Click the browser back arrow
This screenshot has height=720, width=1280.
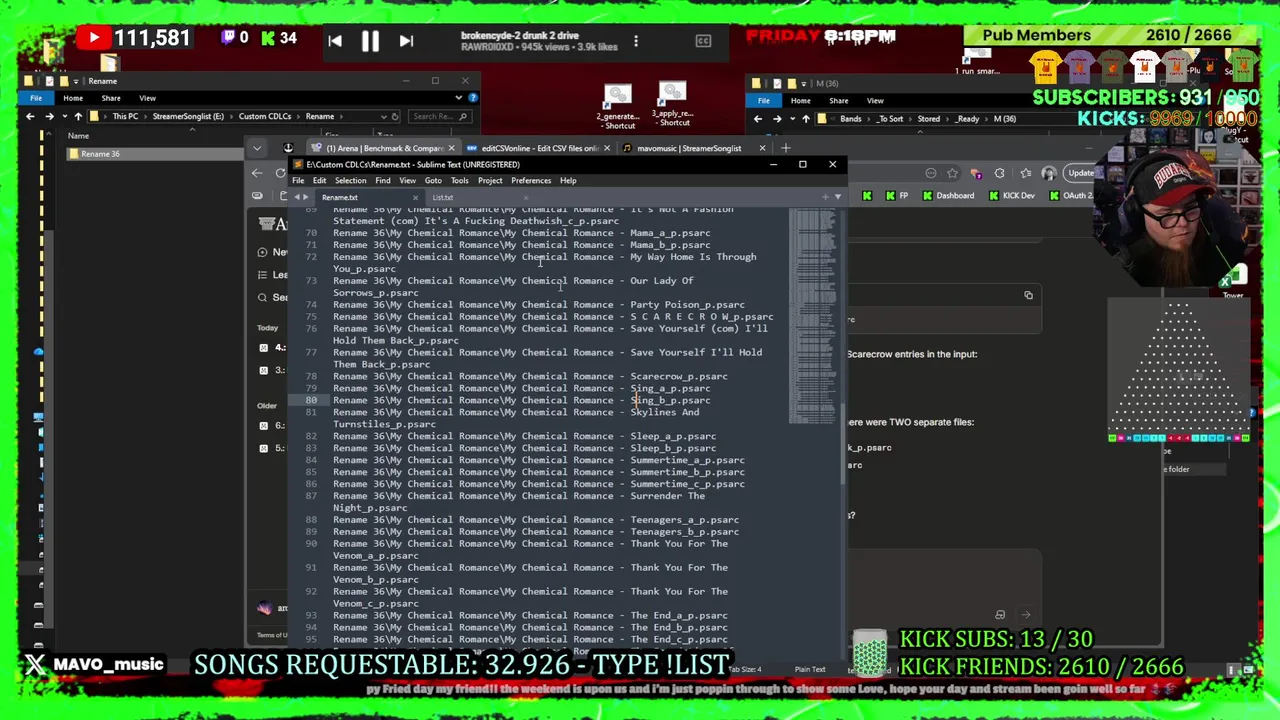tap(257, 173)
